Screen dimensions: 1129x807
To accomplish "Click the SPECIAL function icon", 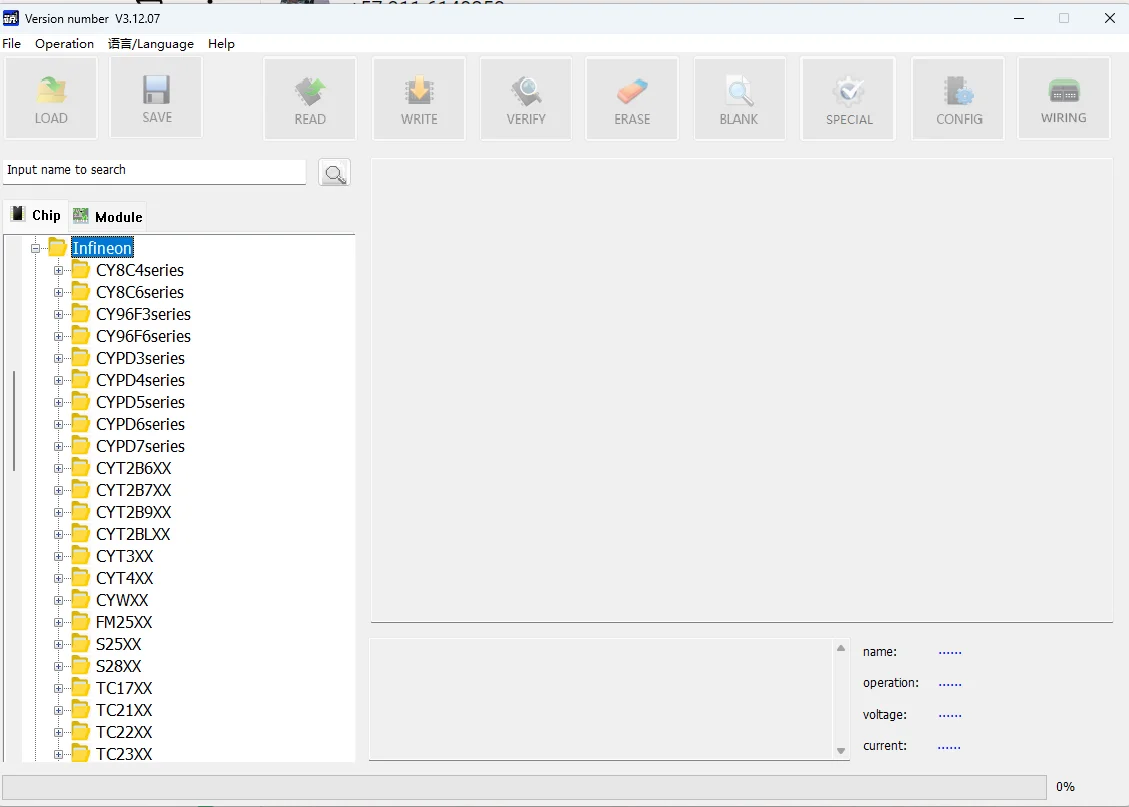I will 849,91.
